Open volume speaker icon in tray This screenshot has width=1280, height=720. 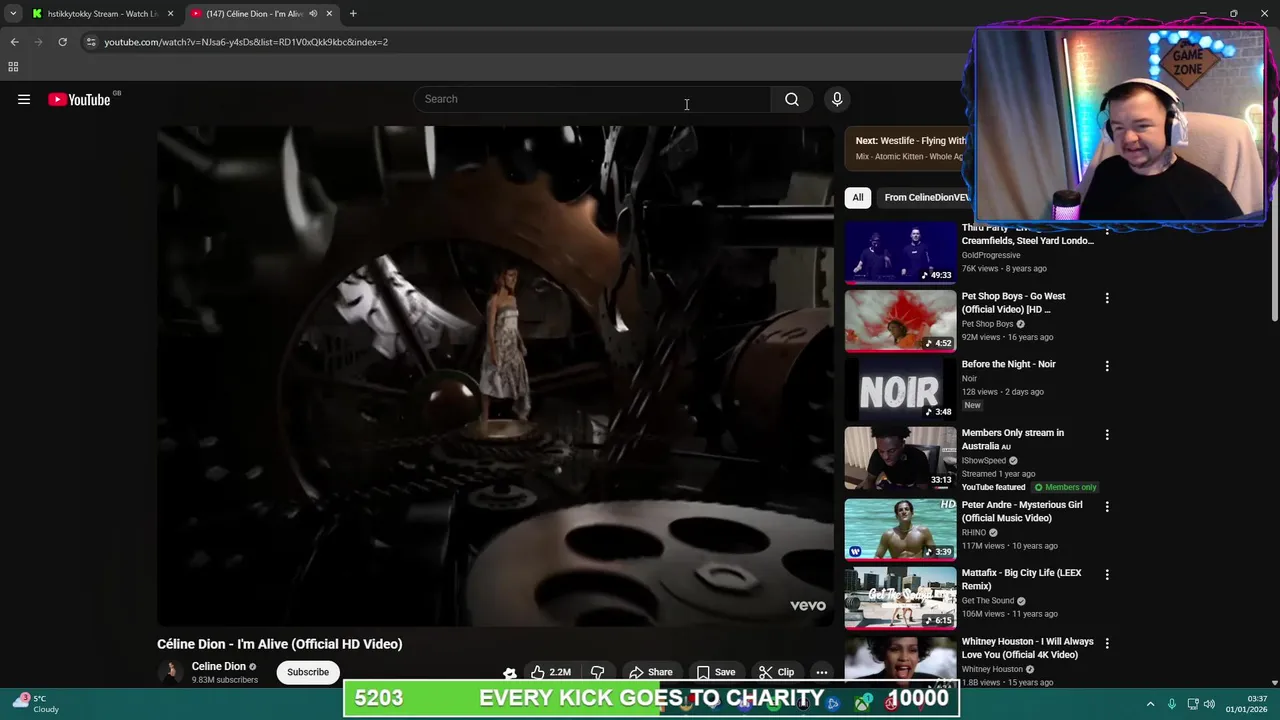pyautogui.click(x=1209, y=704)
